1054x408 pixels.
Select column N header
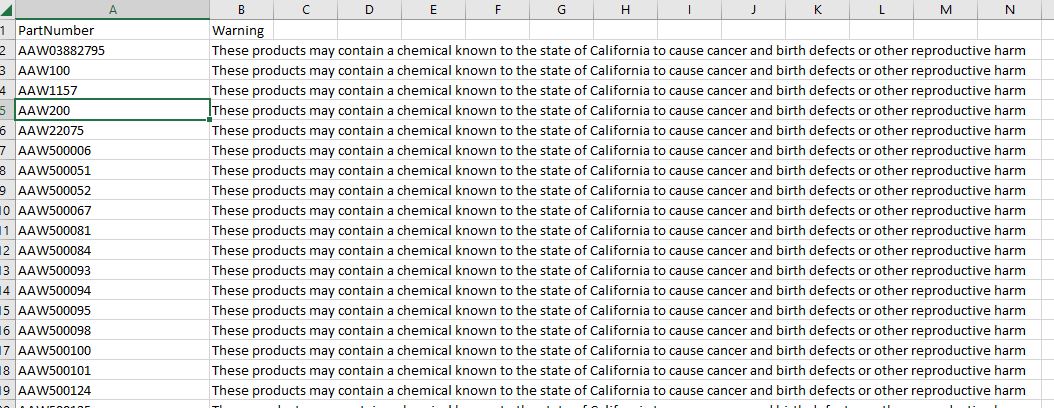point(1010,9)
